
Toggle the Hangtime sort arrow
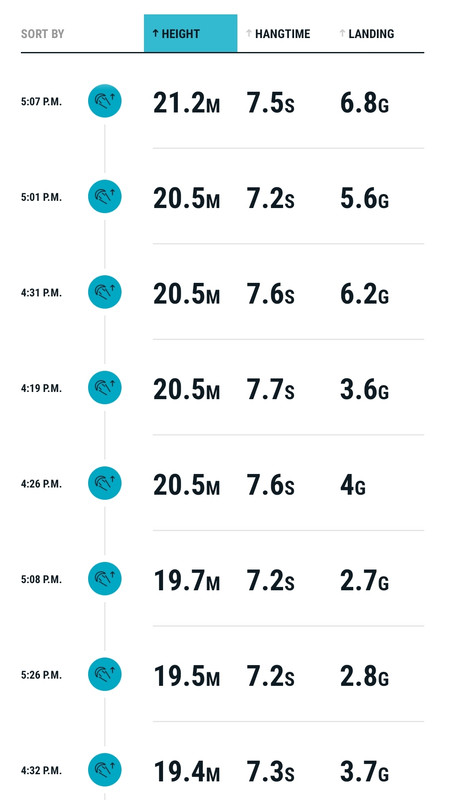(x=248, y=34)
